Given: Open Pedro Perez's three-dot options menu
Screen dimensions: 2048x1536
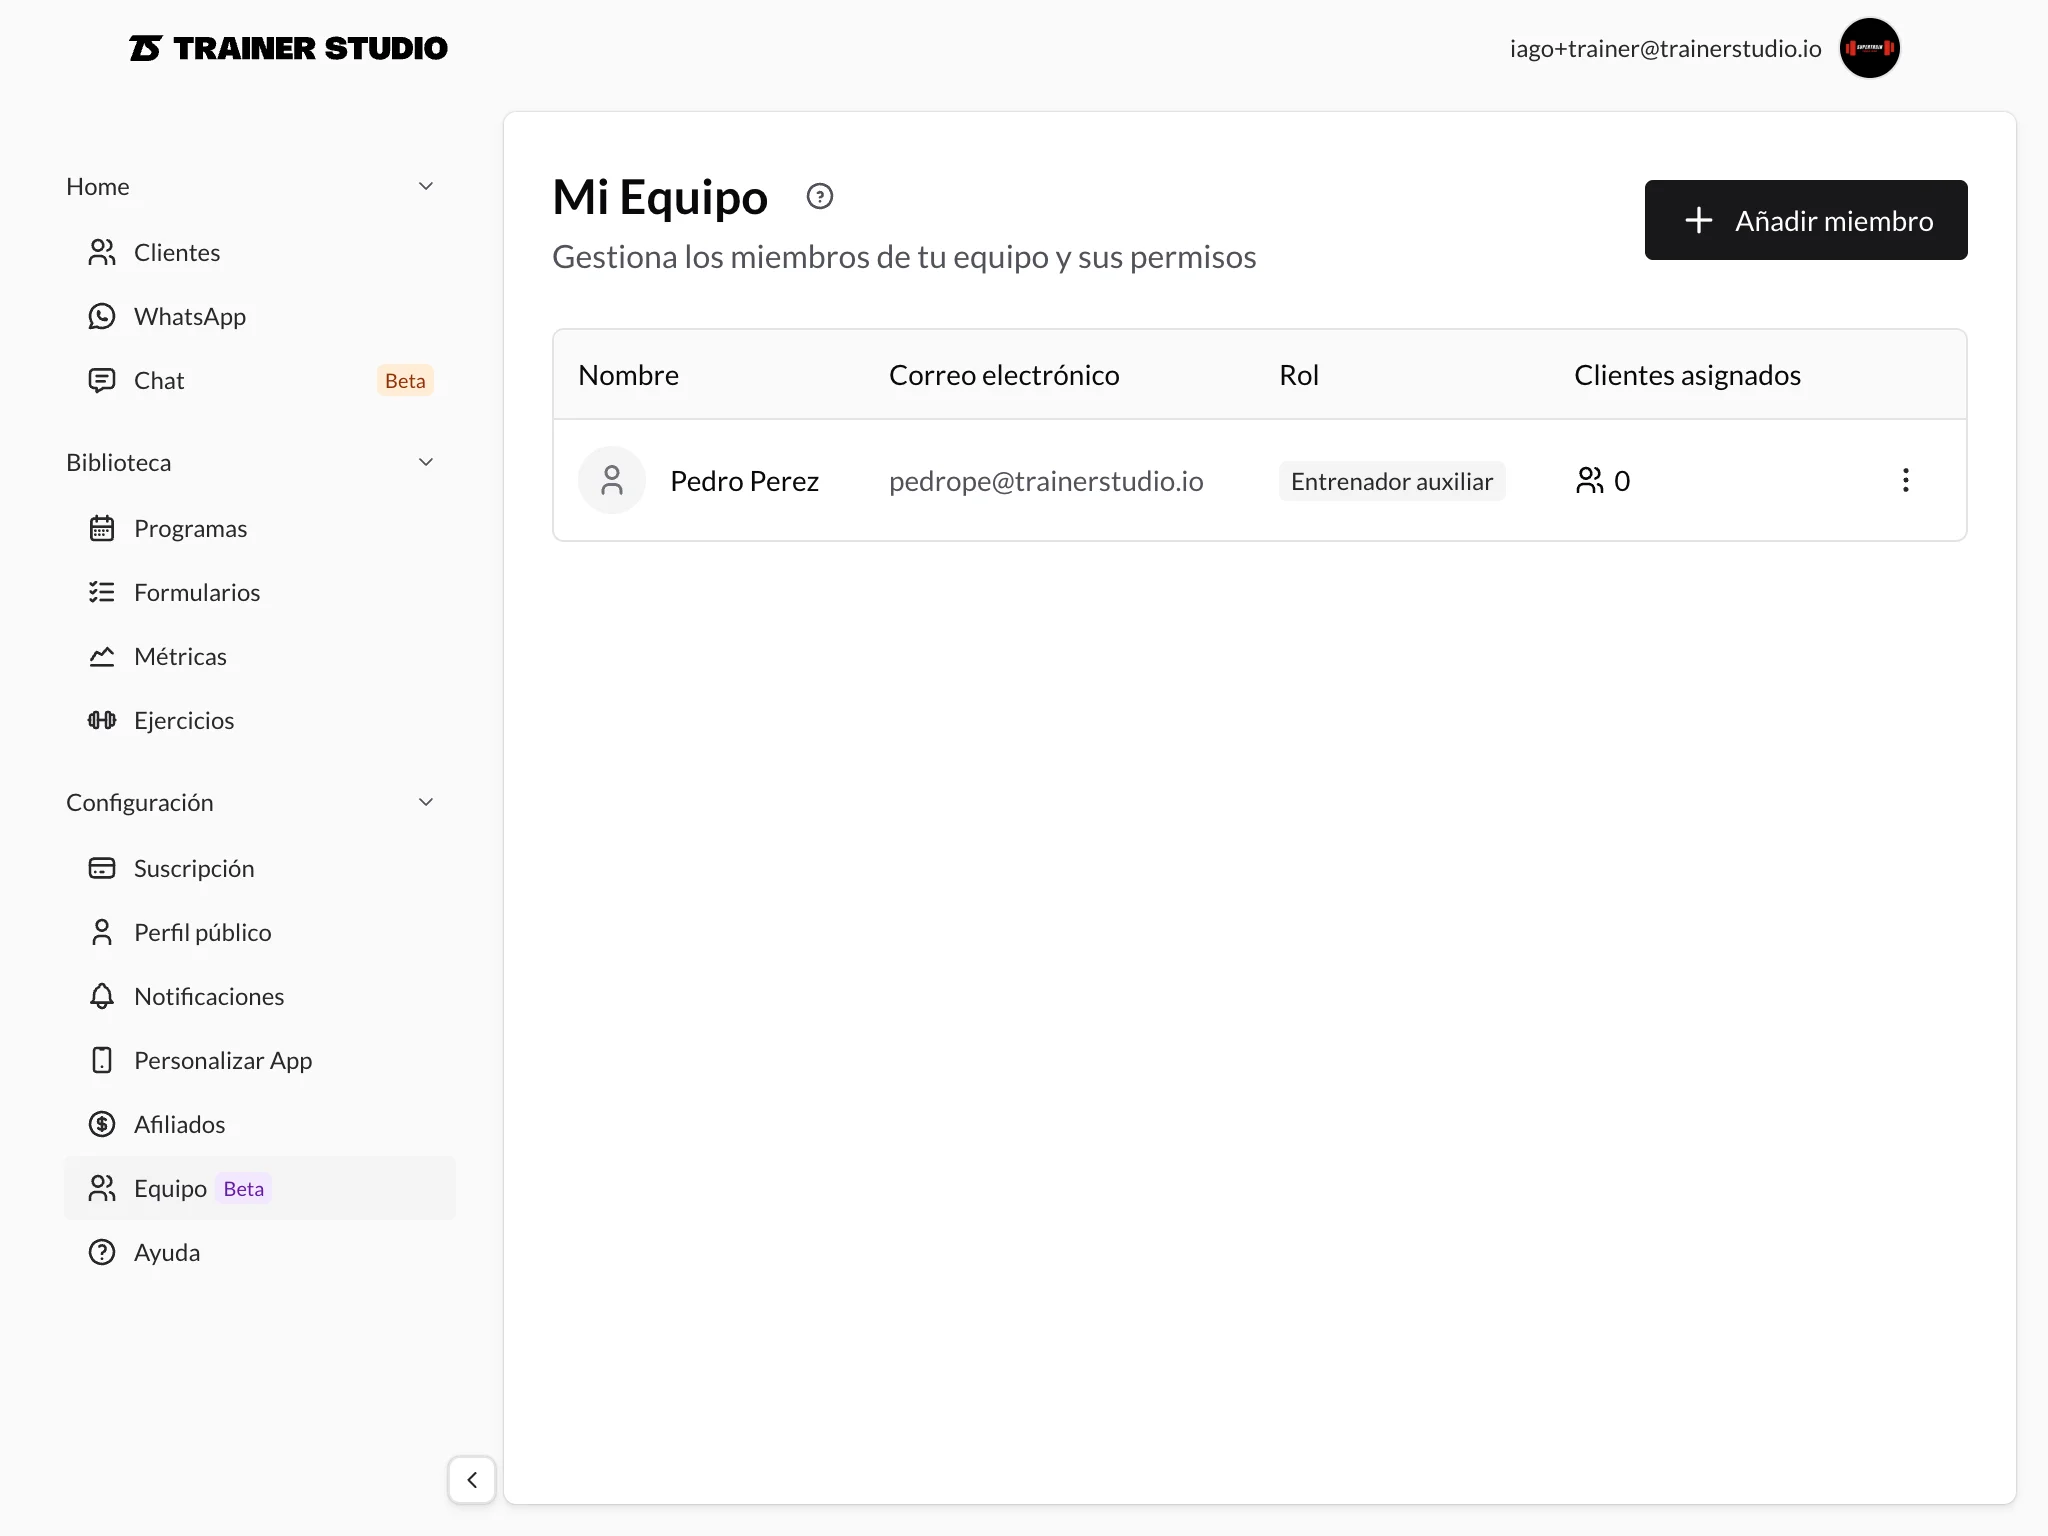Looking at the screenshot, I should 1905,481.
